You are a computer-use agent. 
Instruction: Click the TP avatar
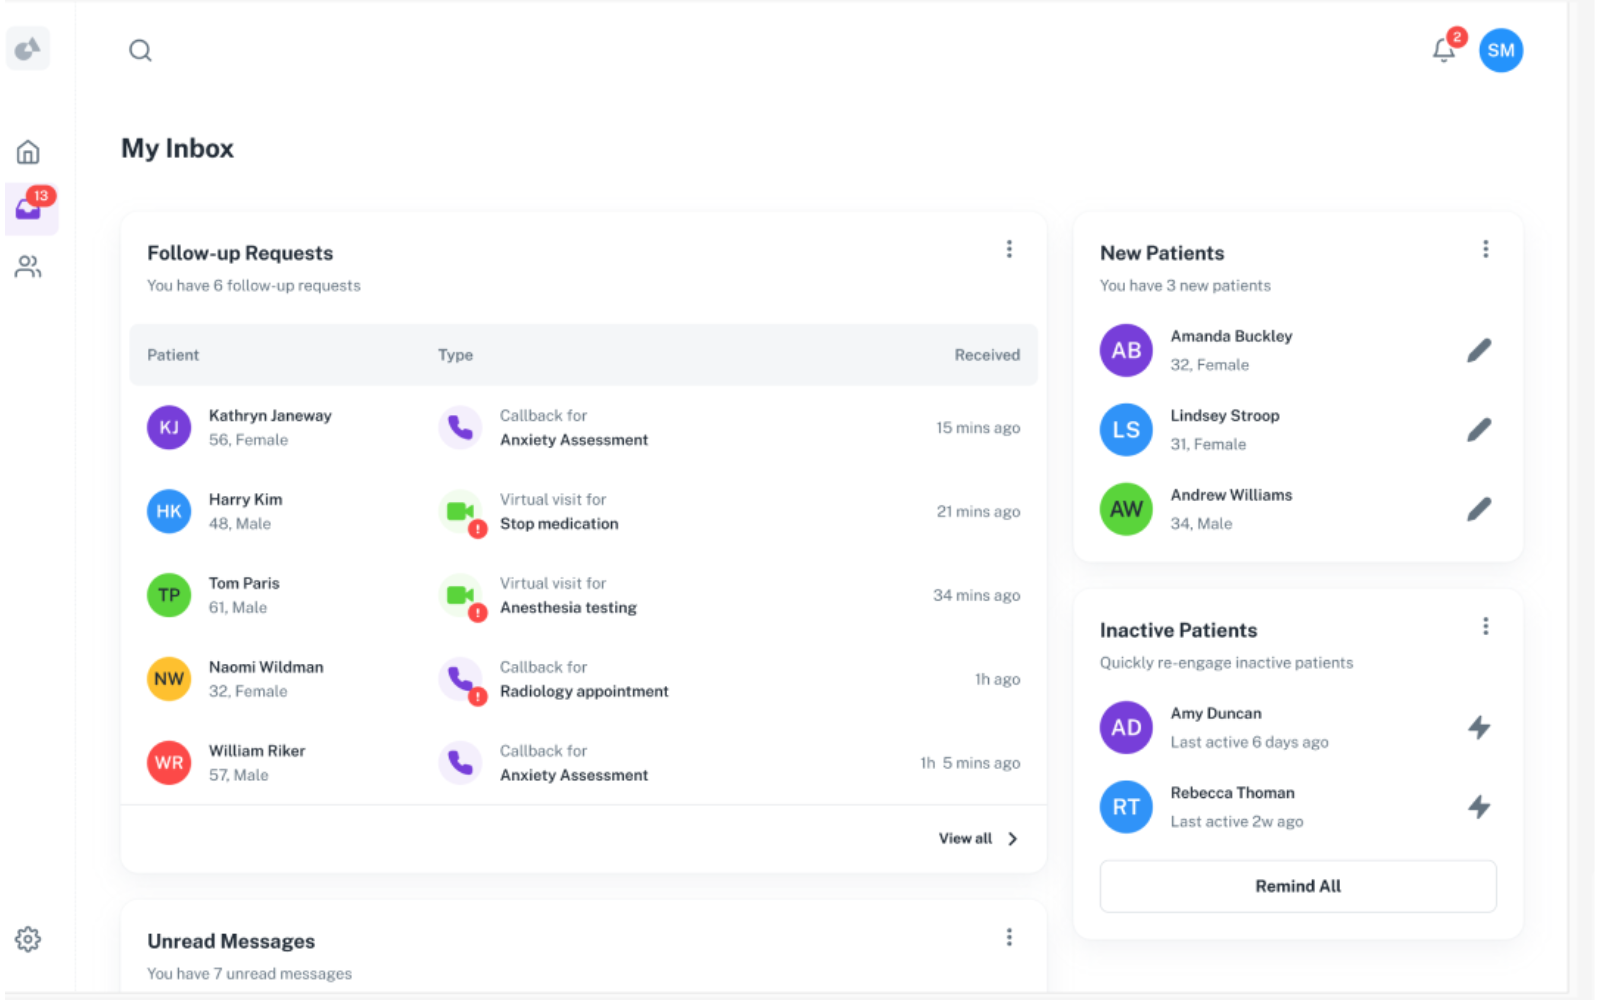coord(169,595)
